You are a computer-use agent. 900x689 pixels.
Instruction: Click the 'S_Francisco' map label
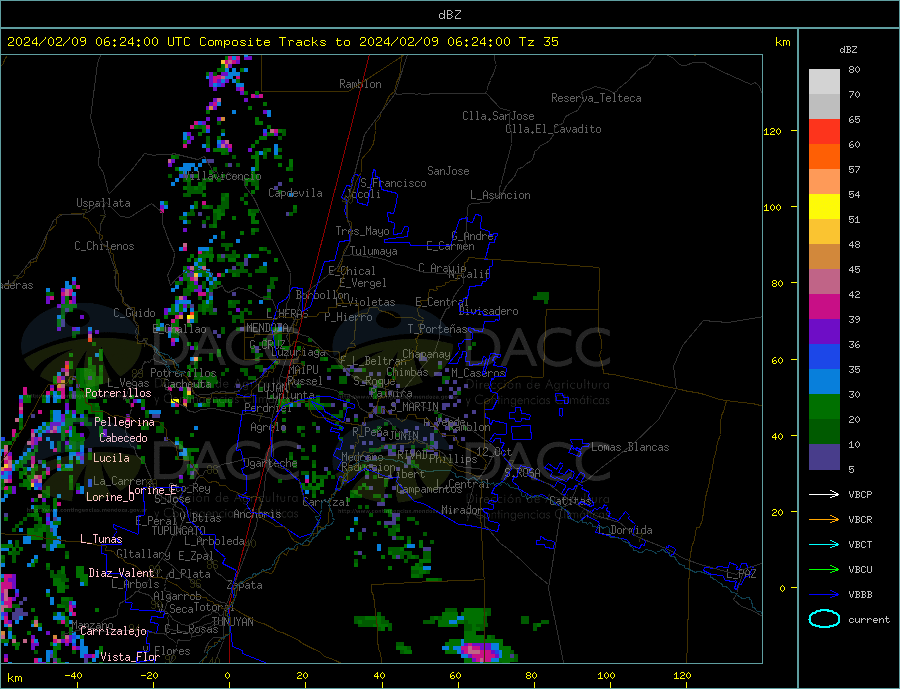(394, 183)
